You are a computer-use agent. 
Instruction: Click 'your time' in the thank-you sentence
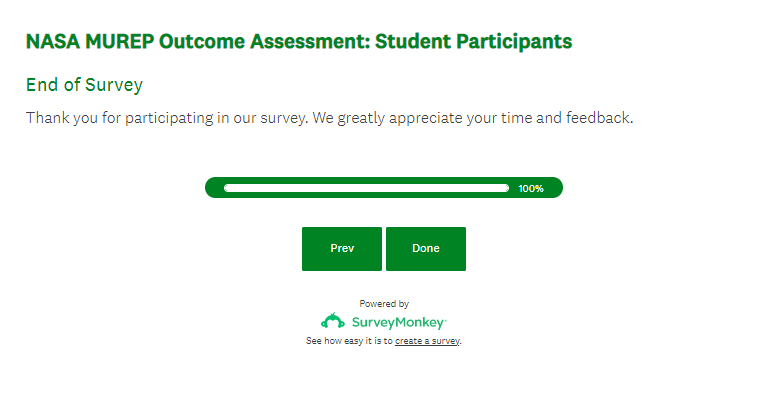tap(495, 118)
